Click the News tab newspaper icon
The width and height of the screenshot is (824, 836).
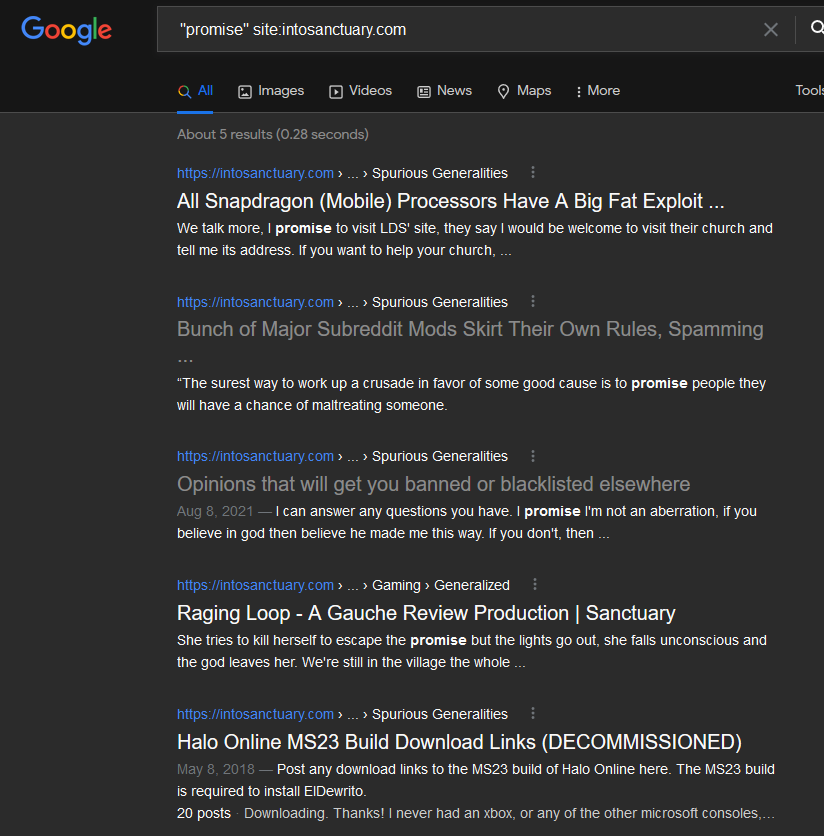coord(424,92)
